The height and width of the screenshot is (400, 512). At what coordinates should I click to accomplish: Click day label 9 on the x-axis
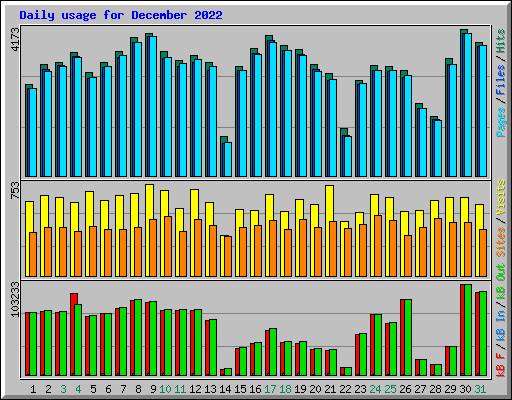(x=153, y=389)
